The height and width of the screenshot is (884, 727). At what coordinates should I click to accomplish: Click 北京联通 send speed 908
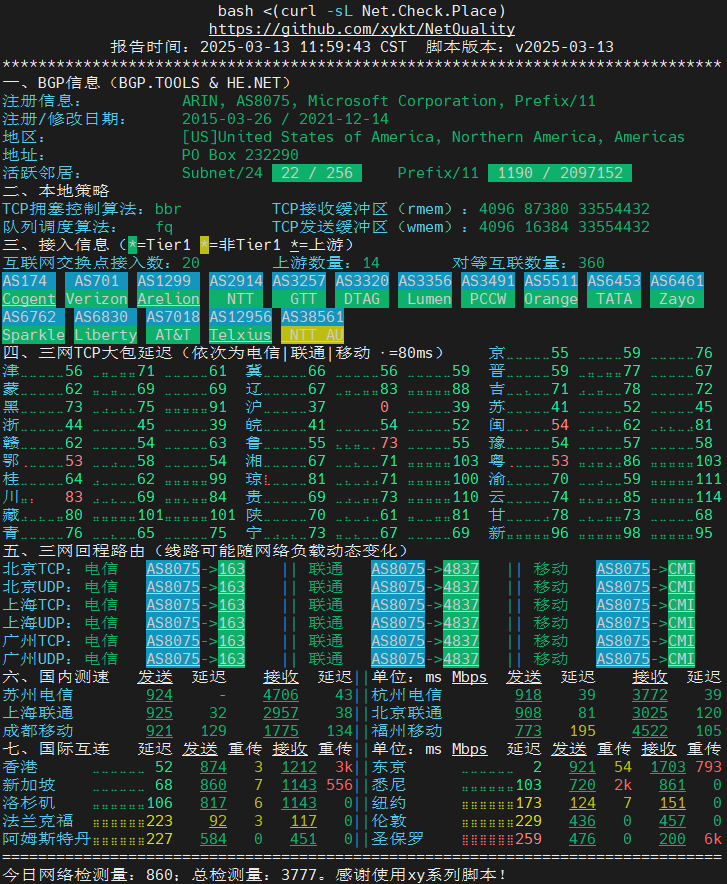tap(529, 713)
